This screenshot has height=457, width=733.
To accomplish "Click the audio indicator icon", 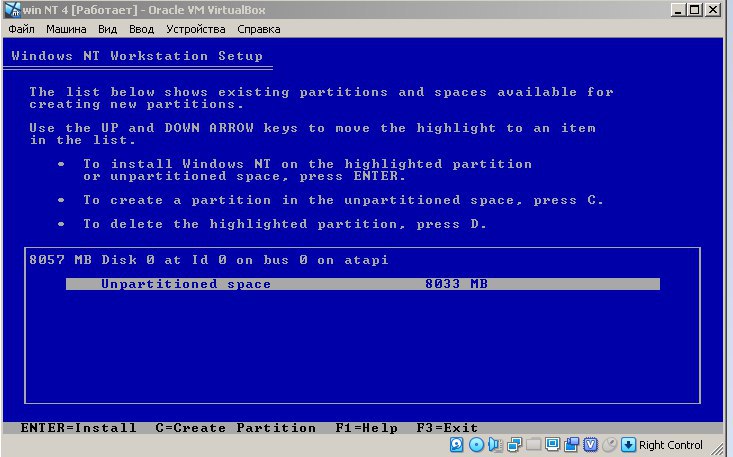I will [x=496, y=445].
